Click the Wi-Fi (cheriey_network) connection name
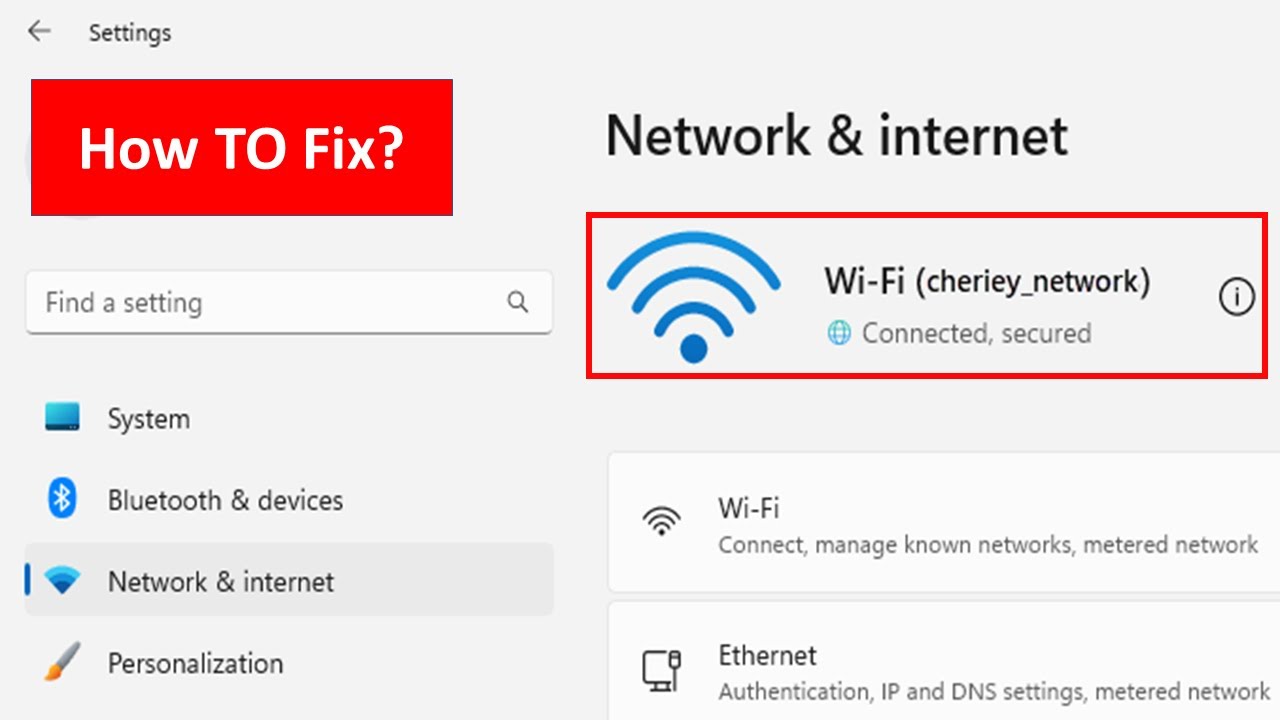 pos(987,281)
